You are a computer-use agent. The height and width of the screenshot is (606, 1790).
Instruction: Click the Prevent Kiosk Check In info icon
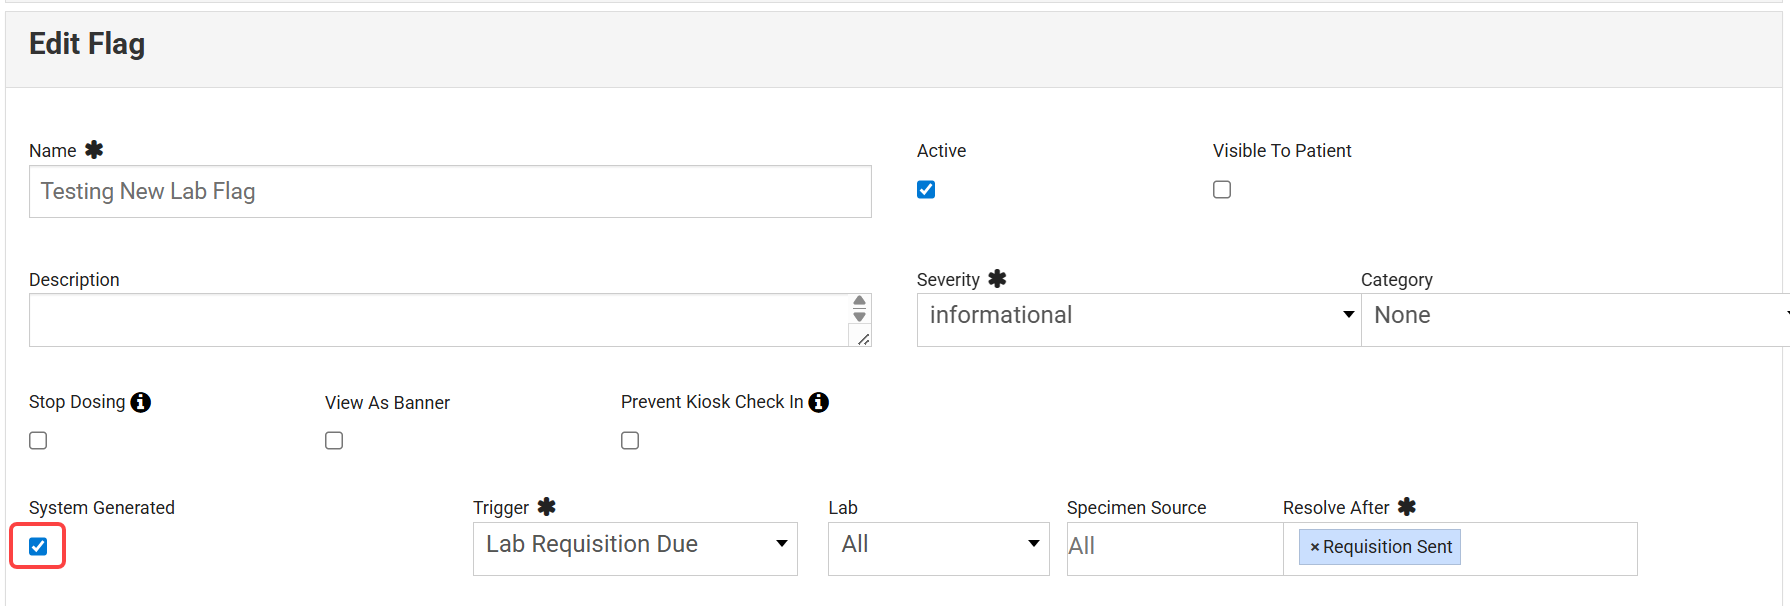tap(819, 402)
